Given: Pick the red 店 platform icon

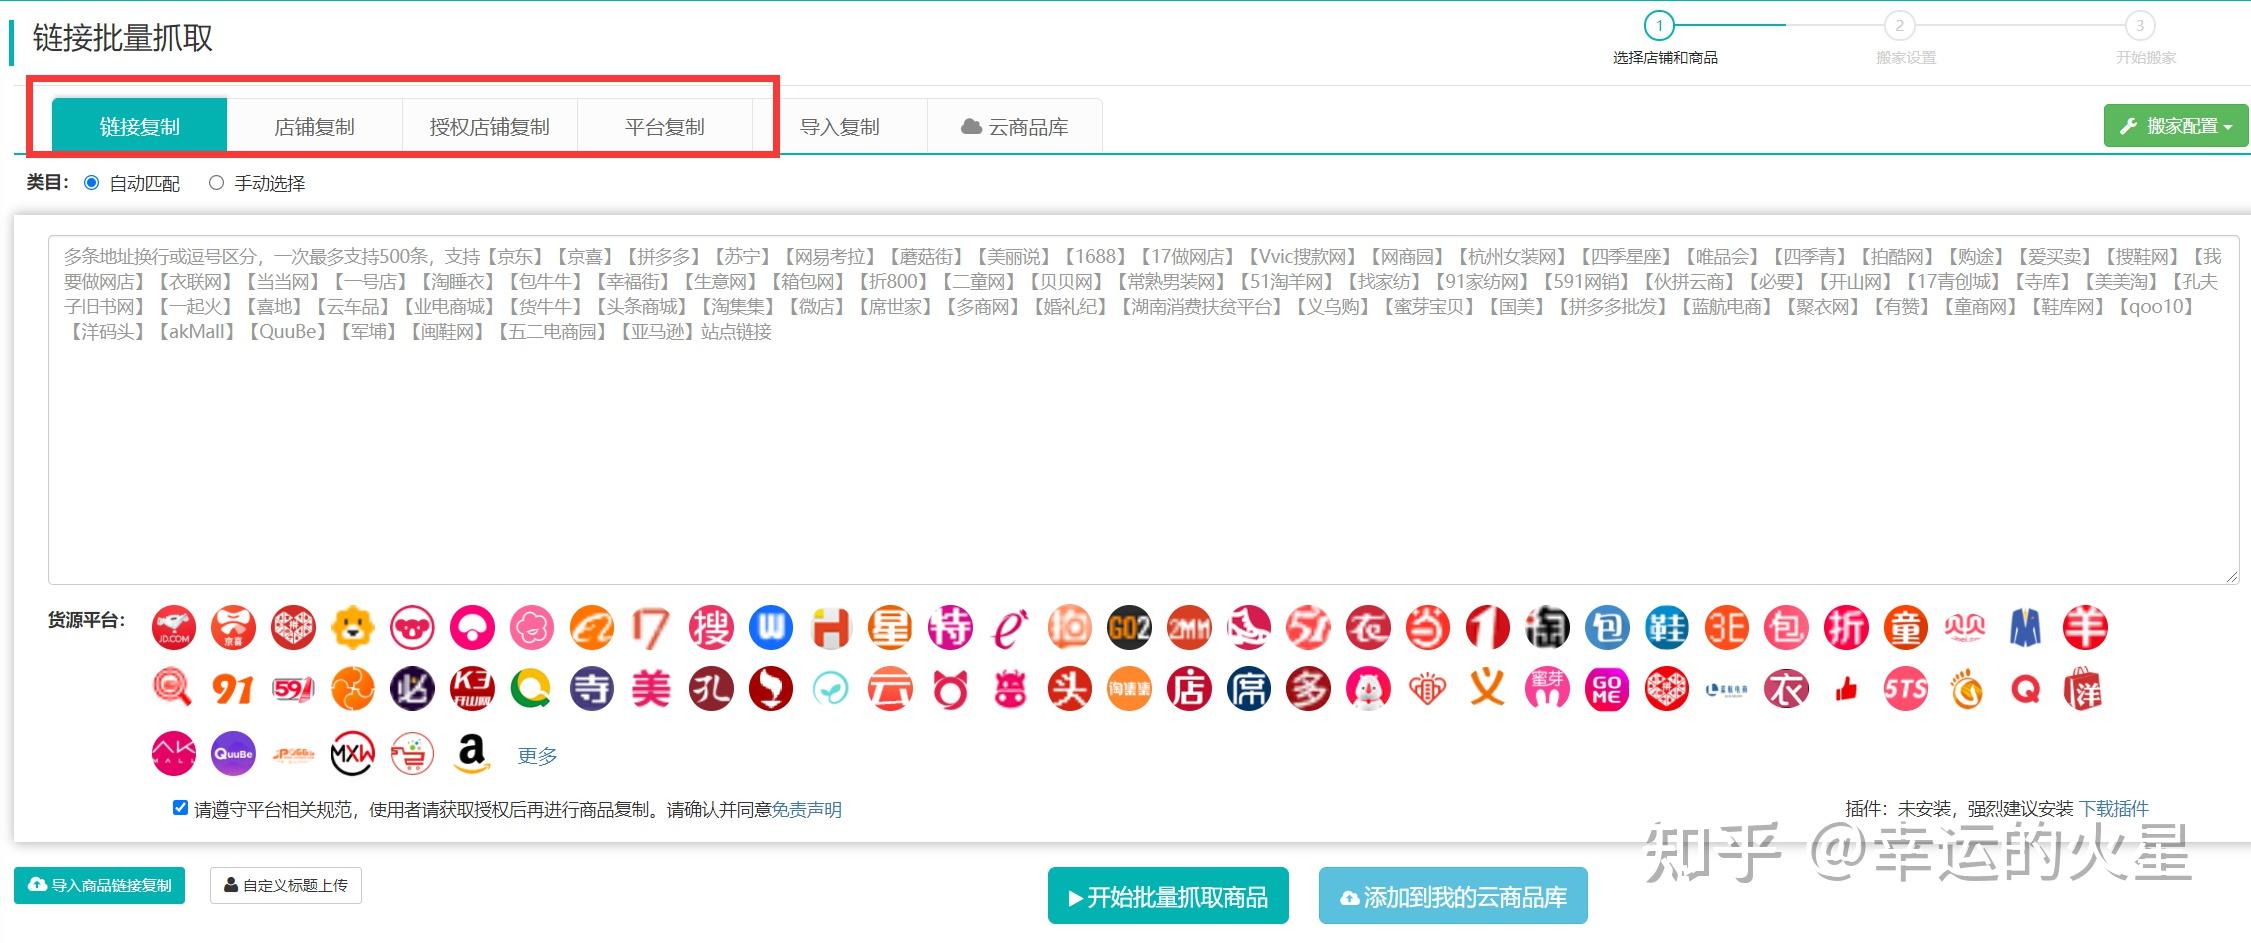Looking at the screenshot, I should point(1189,689).
